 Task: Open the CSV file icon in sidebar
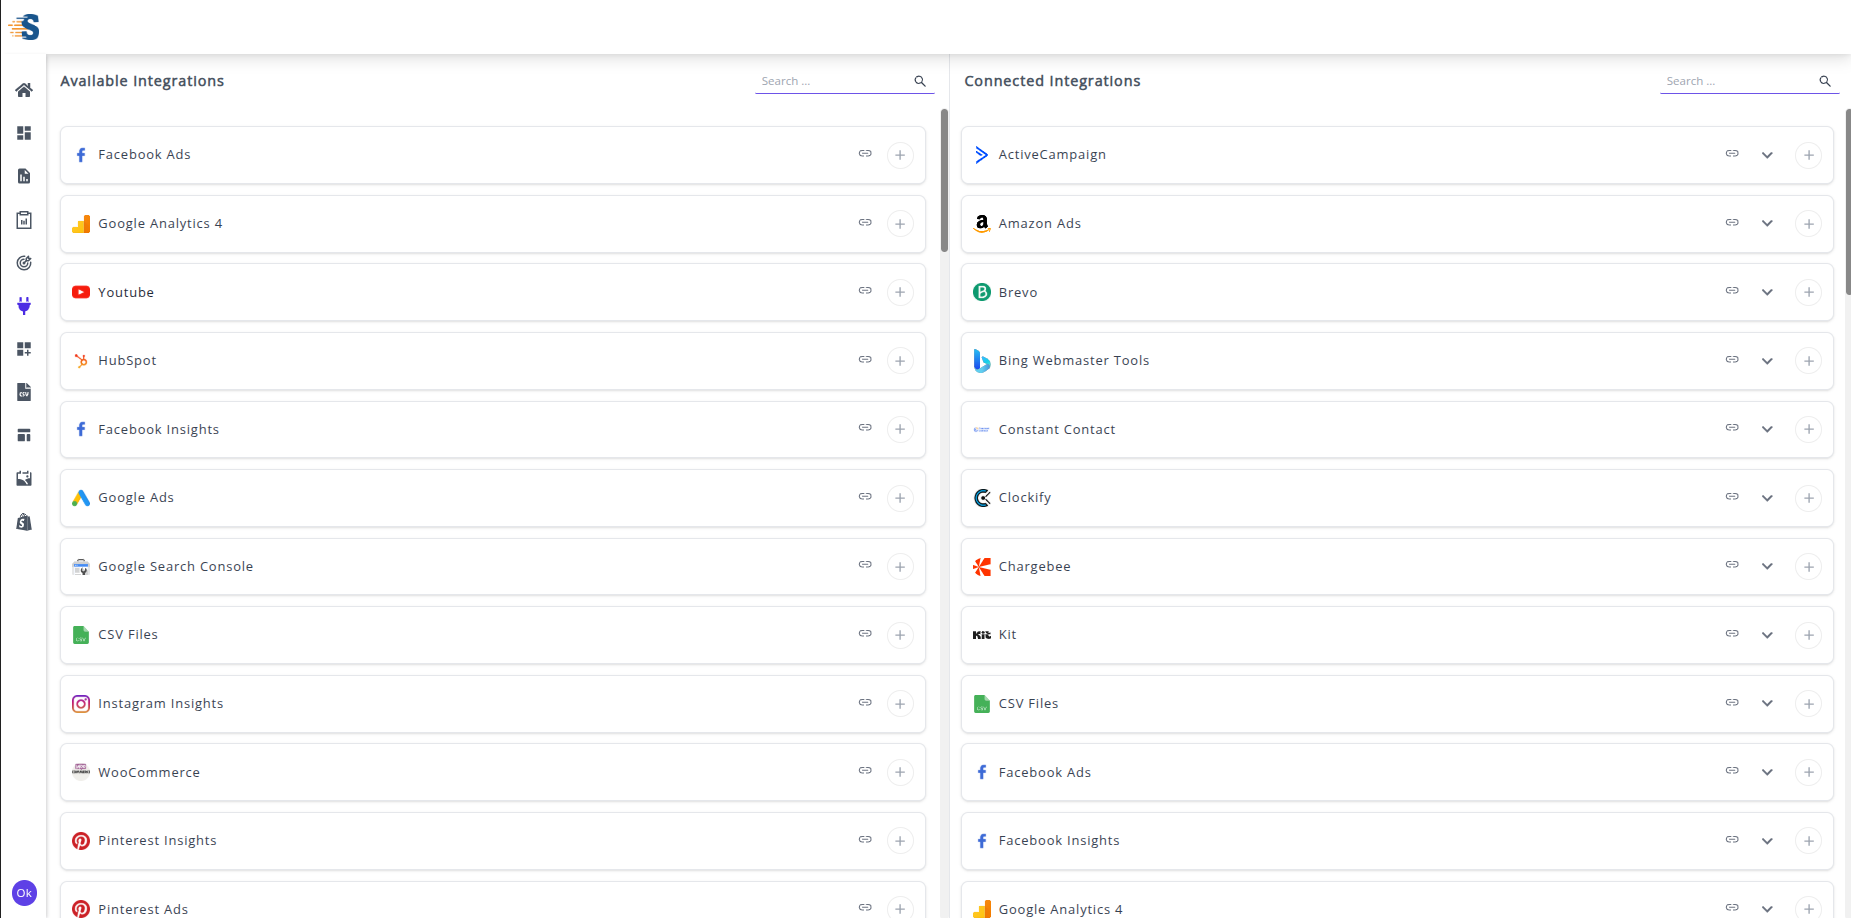tap(24, 392)
